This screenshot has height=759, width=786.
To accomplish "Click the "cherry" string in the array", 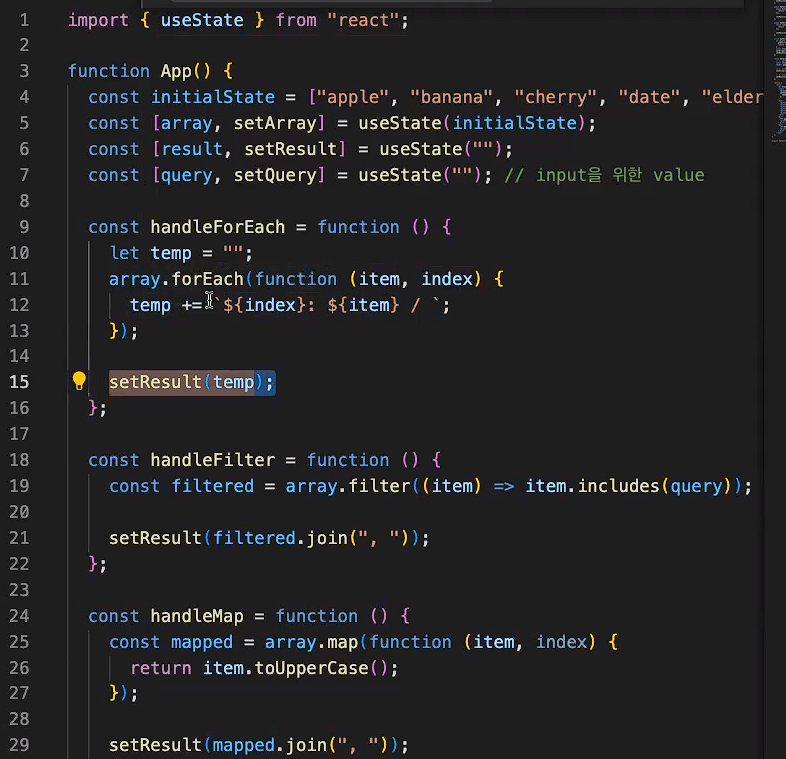I will (x=556, y=97).
